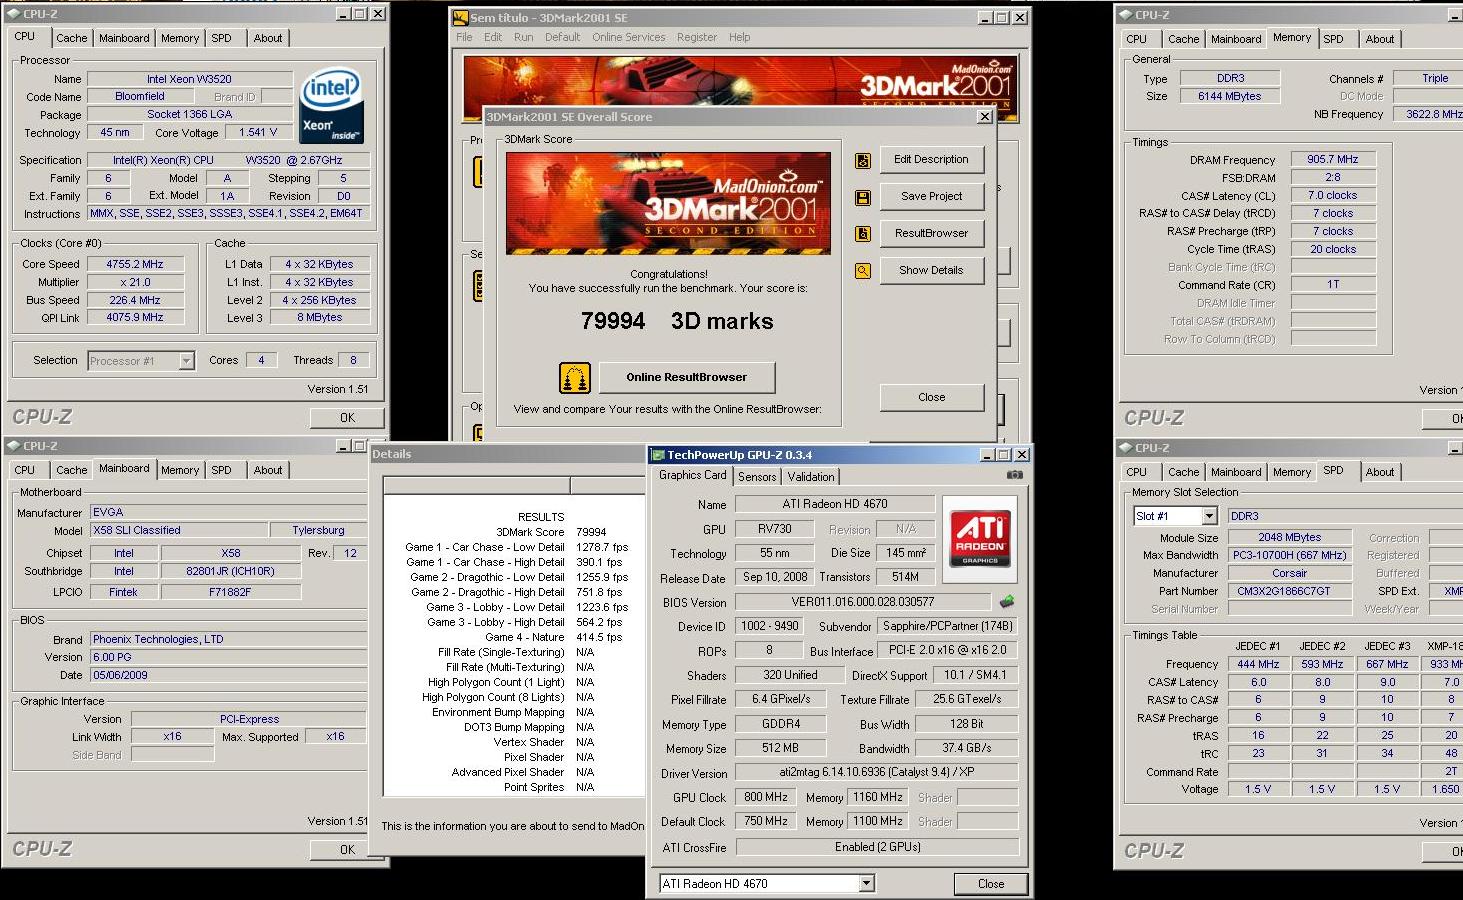Click the BIOS Version field in GPU-Z
Viewport: 1463px width, 900px height.
coord(863,602)
